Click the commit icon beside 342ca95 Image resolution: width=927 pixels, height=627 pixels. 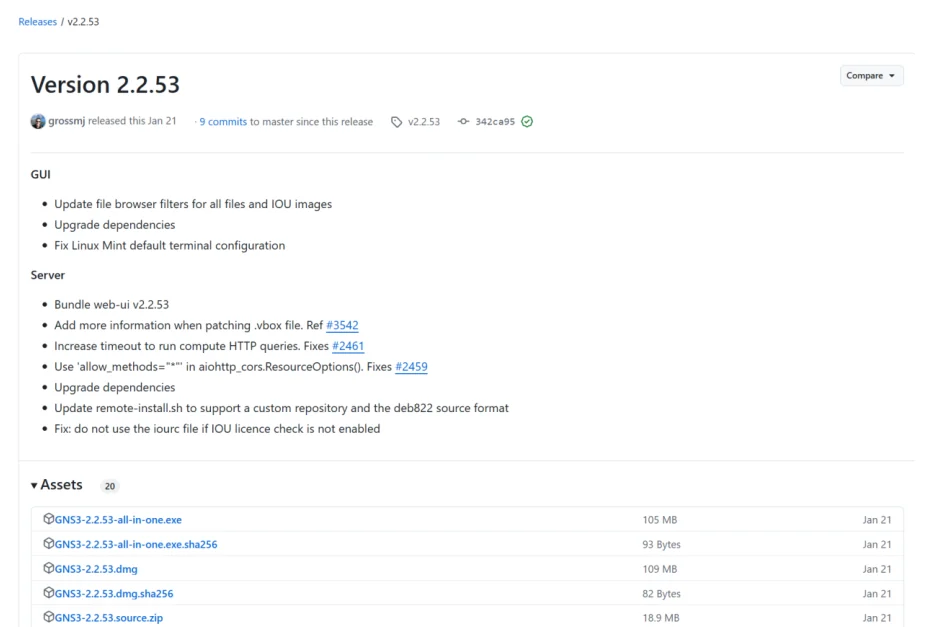(x=464, y=121)
